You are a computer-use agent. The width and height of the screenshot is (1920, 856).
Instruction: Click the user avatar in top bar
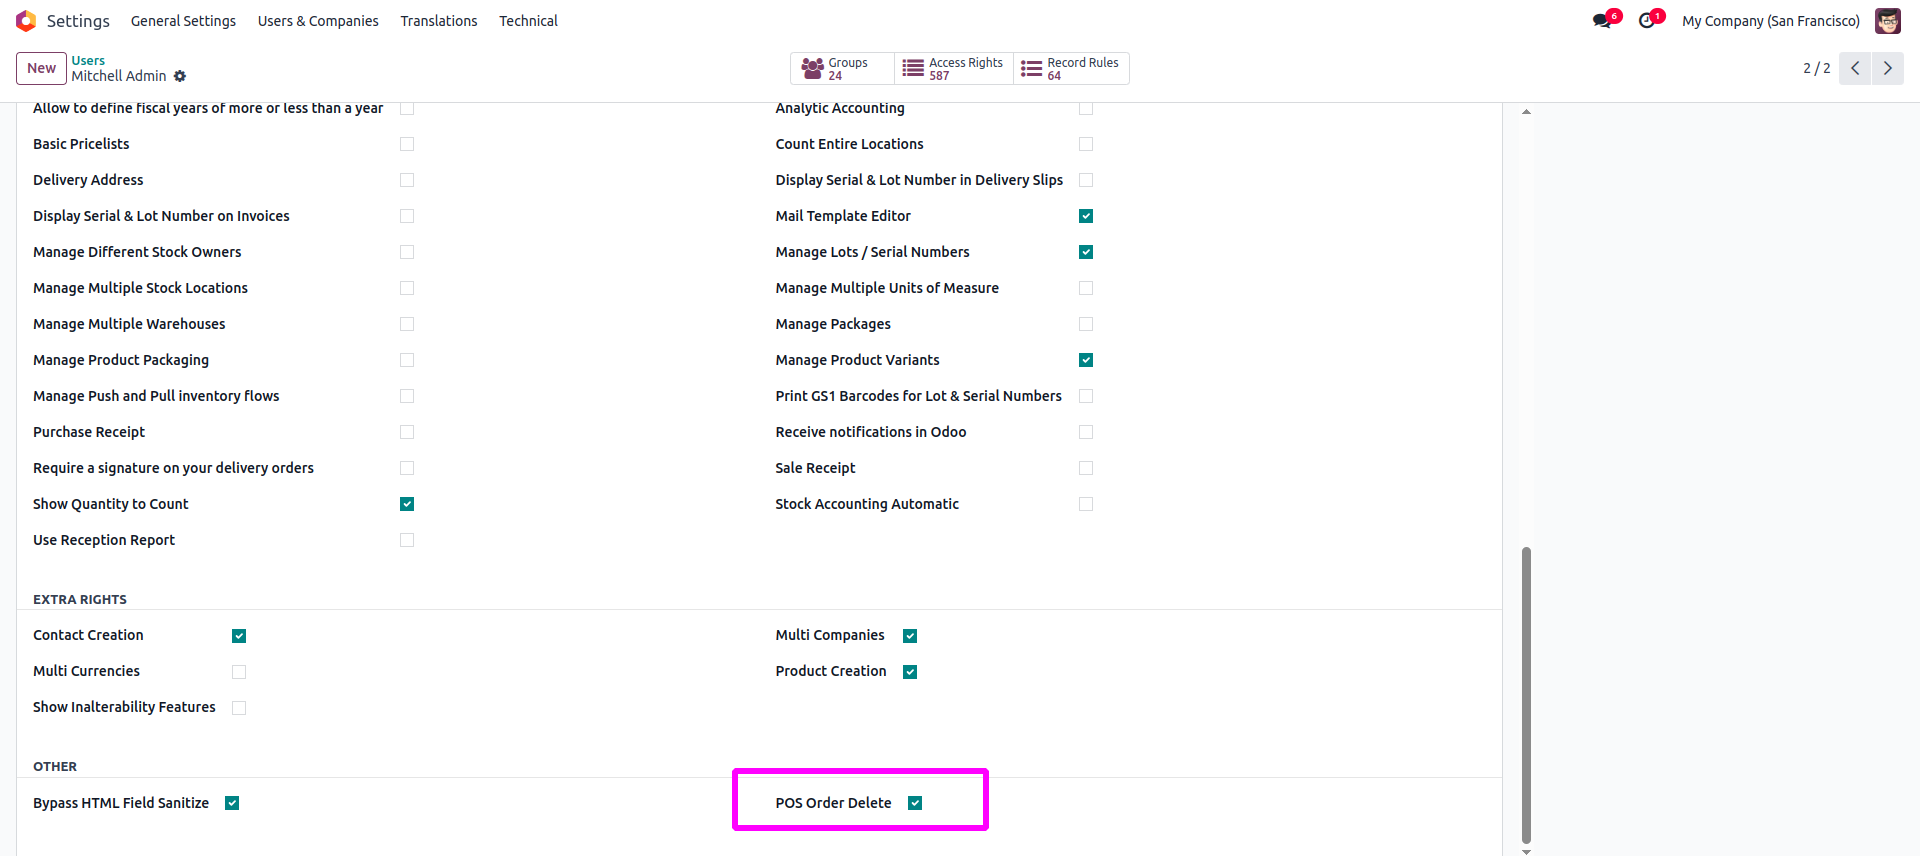pyautogui.click(x=1887, y=21)
